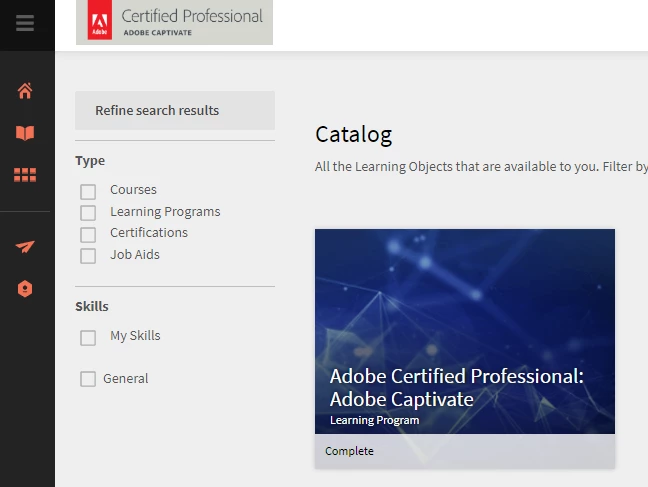Check the Certifications filter
The image size is (648, 487).
(x=88, y=234)
